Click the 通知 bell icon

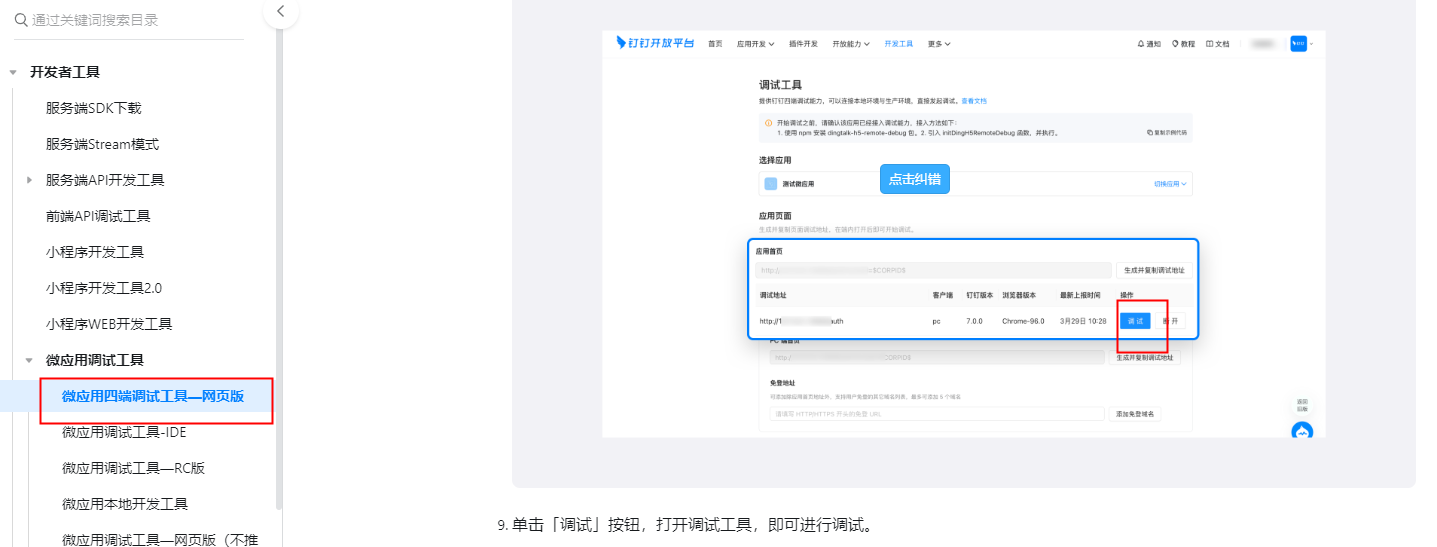[1141, 44]
